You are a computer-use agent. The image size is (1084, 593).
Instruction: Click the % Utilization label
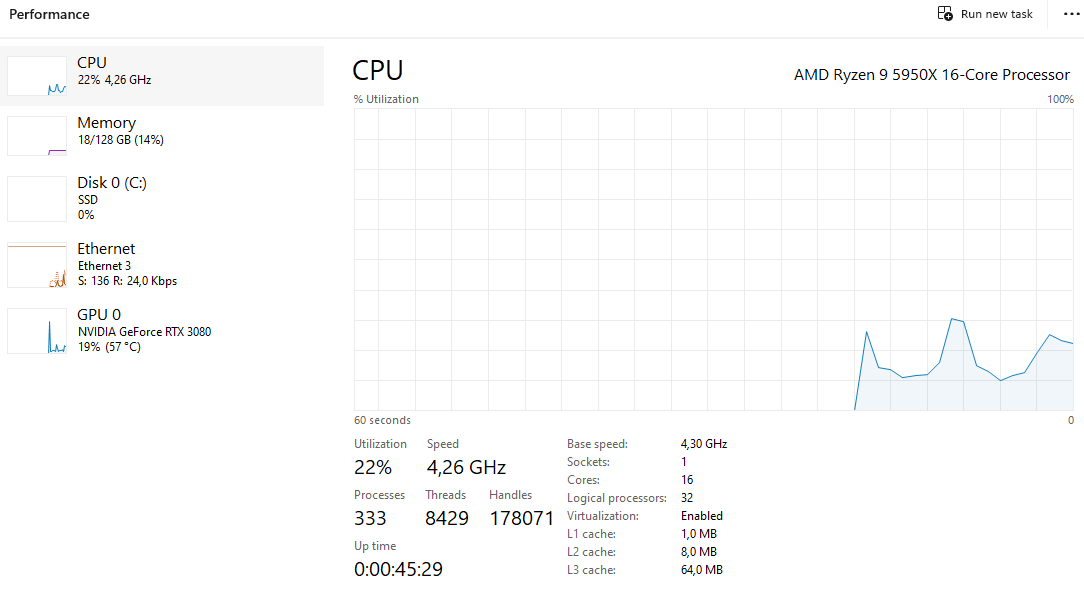[386, 99]
